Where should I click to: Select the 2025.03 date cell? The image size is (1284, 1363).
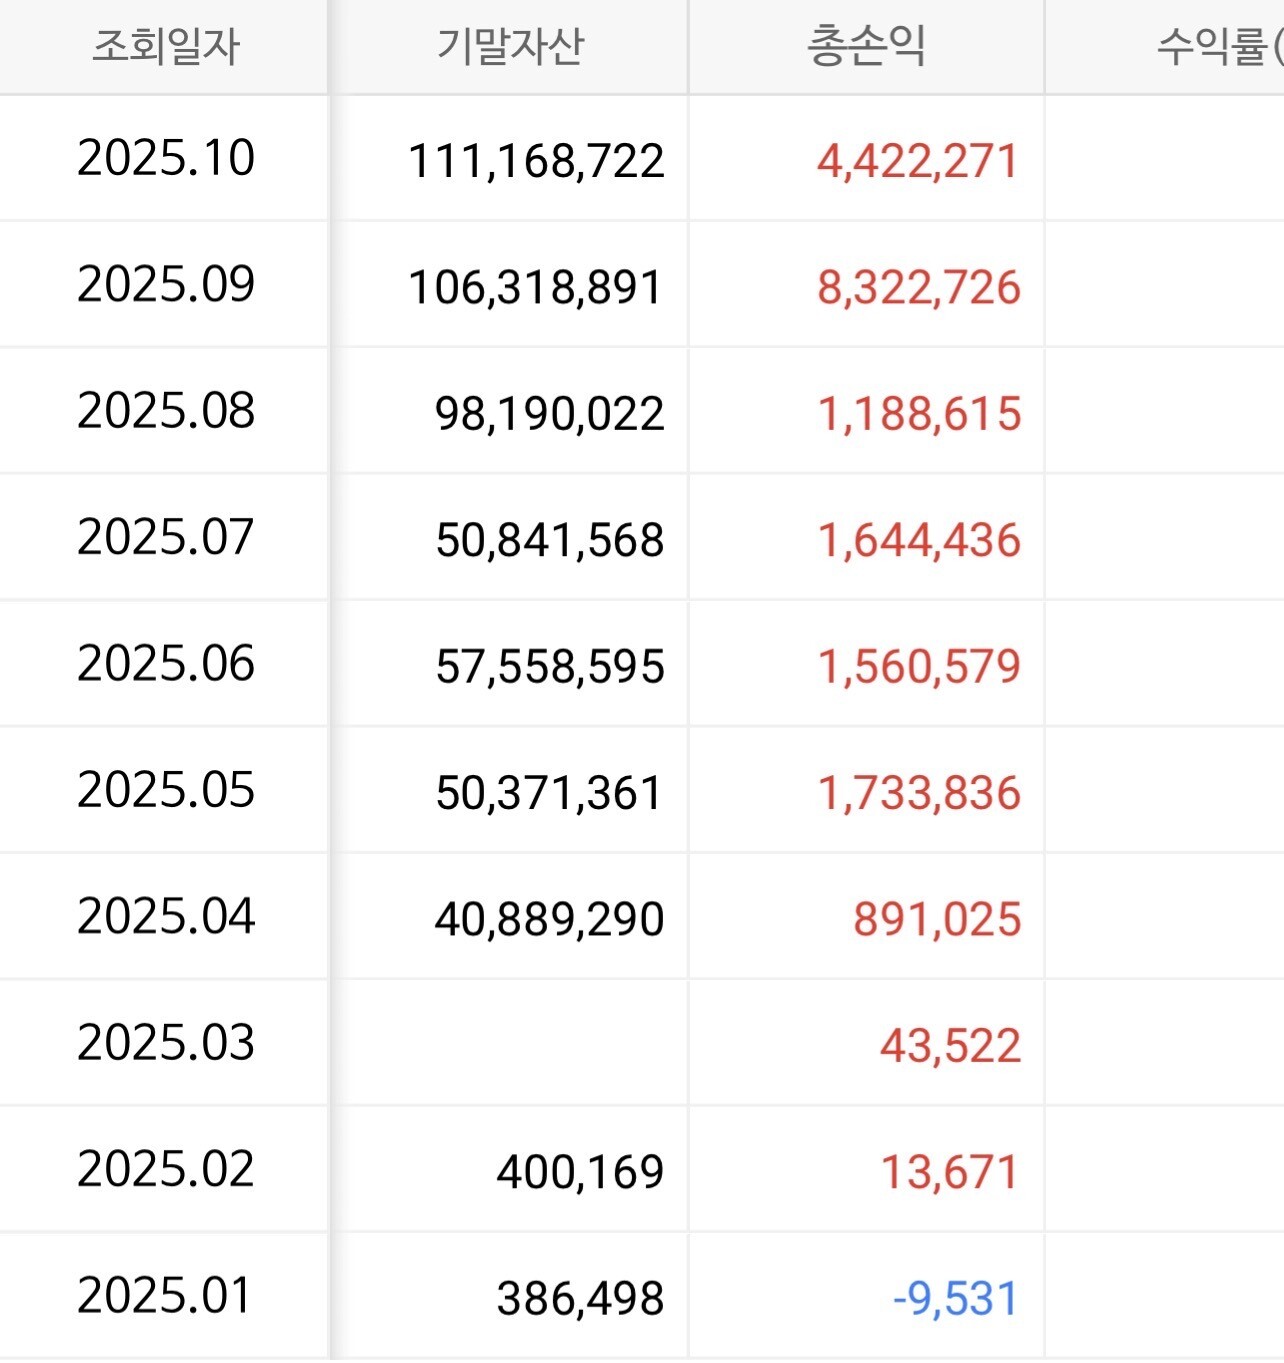click(x=166, y=1043)
